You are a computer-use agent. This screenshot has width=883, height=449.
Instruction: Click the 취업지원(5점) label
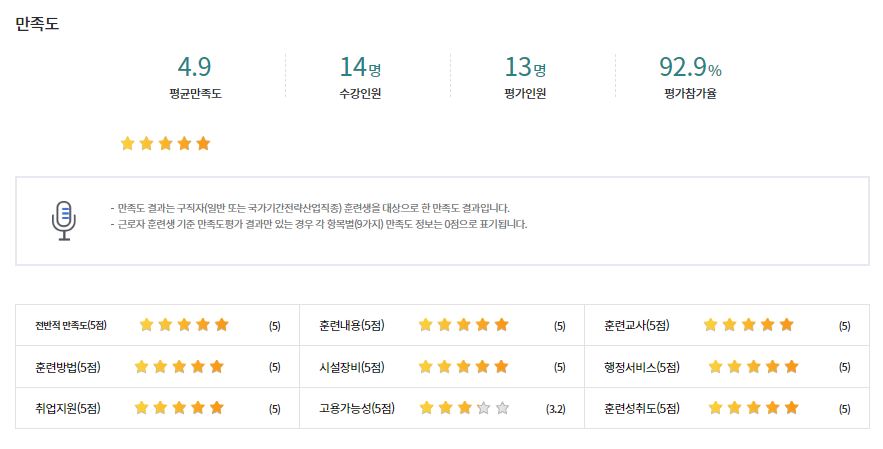pyautogui.click(x=67, y=408)
